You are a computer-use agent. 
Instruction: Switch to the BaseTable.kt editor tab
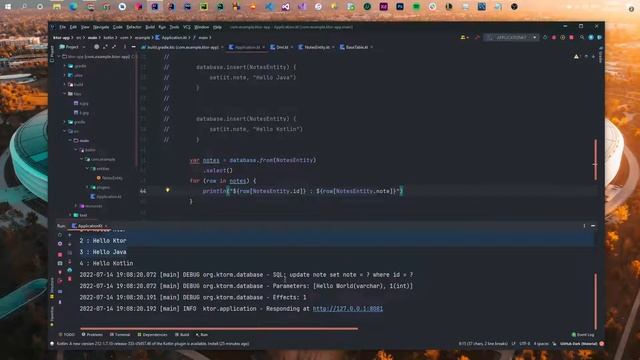point(356,47)
